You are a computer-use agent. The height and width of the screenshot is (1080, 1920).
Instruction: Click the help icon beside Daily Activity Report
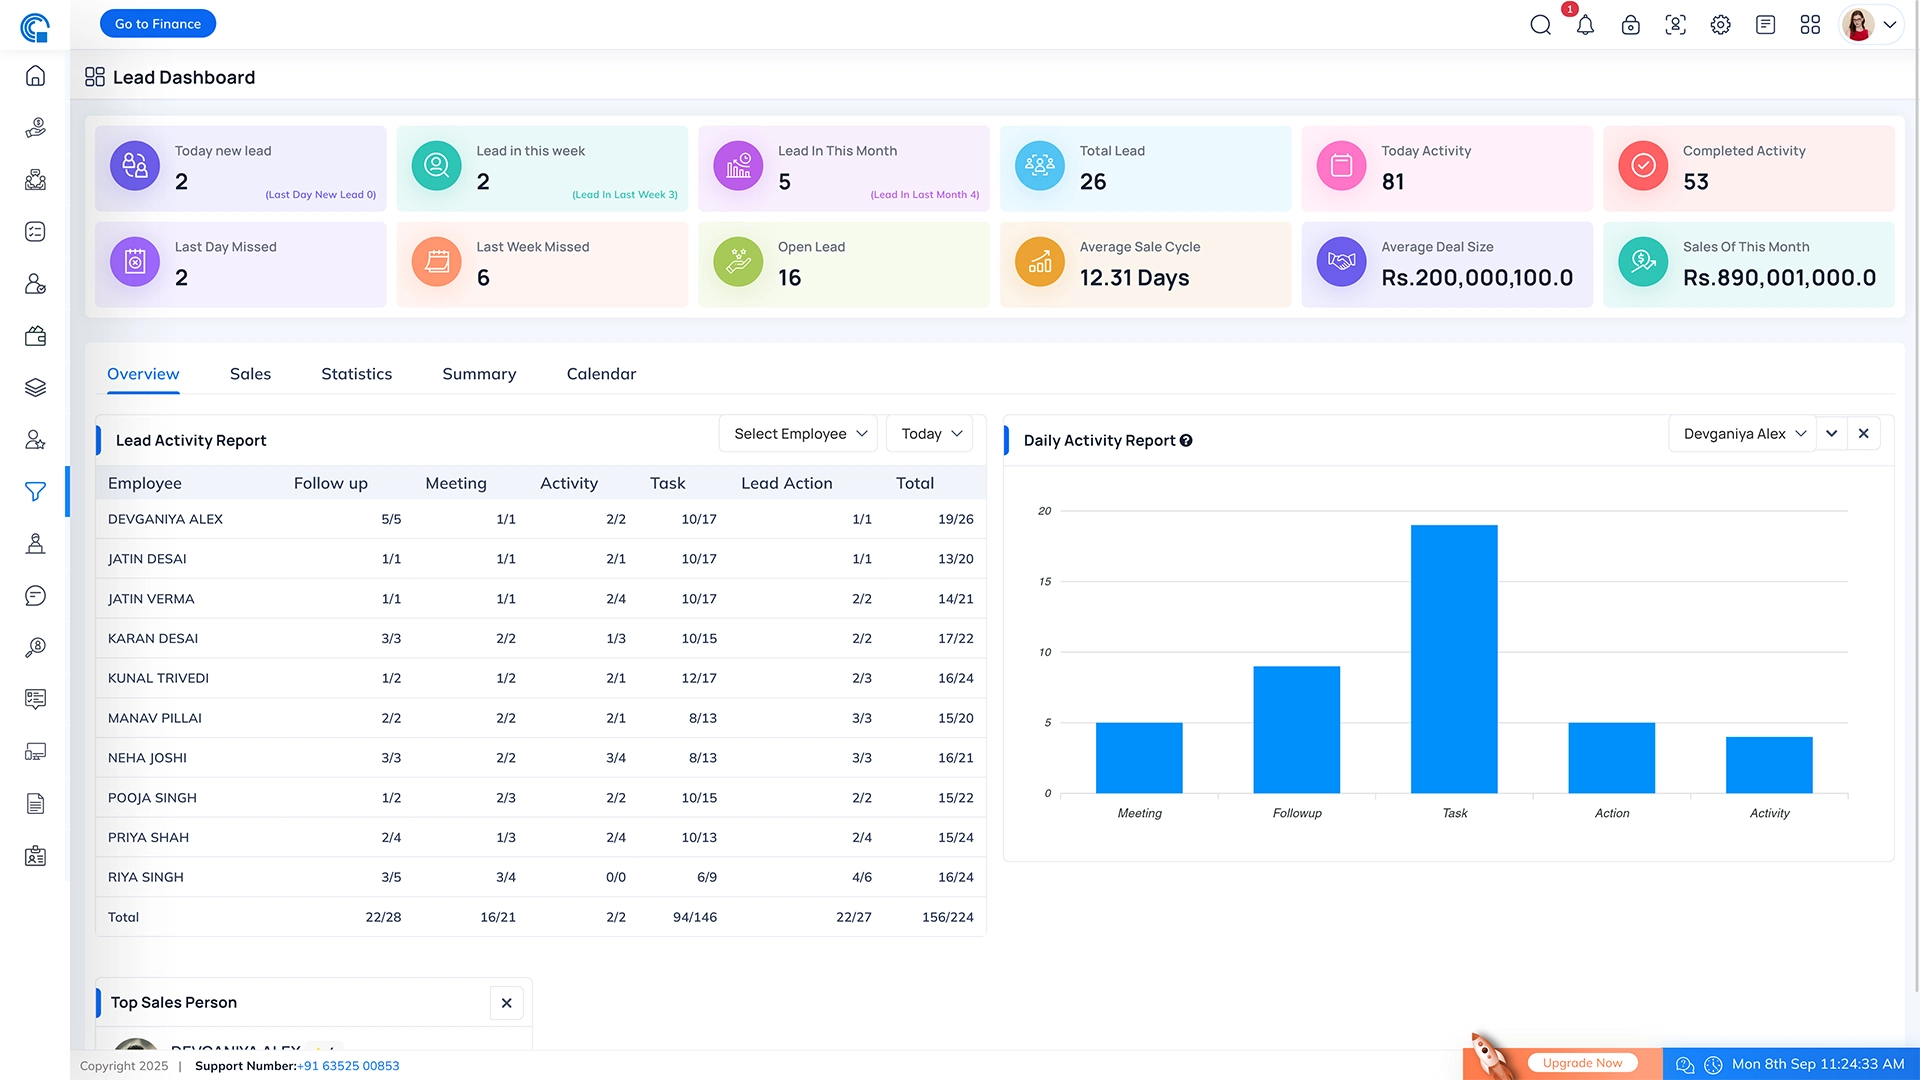1186,440
